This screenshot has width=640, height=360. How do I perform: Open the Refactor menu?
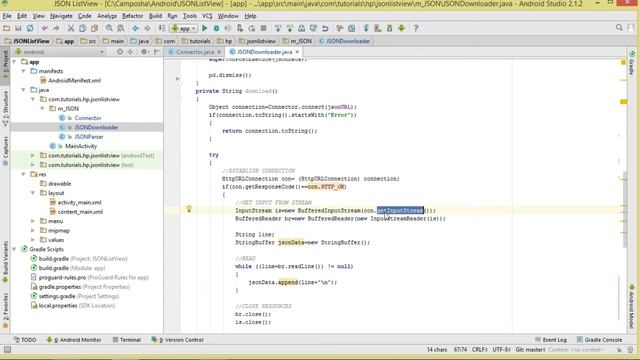133,16
